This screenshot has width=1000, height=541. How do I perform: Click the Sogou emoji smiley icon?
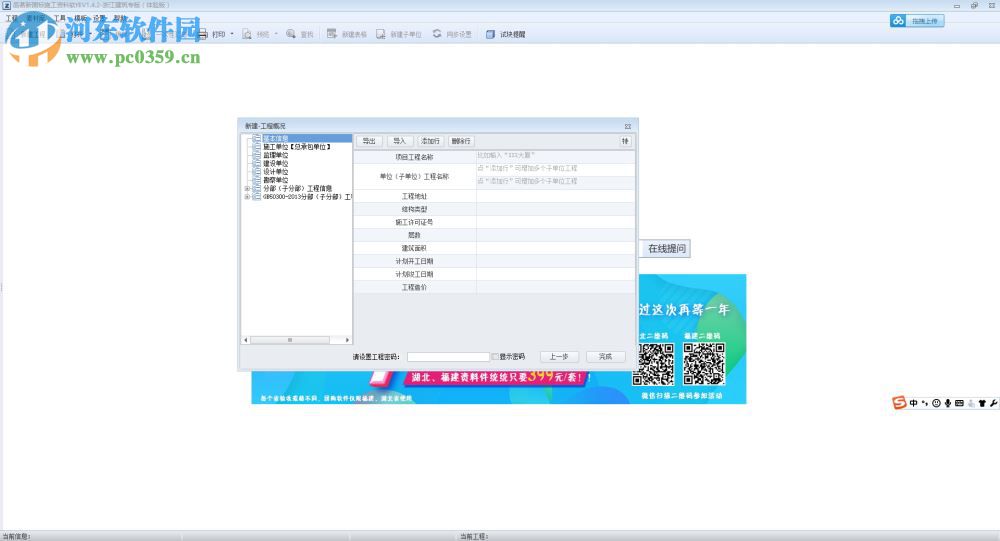click(x=936, y=403)
